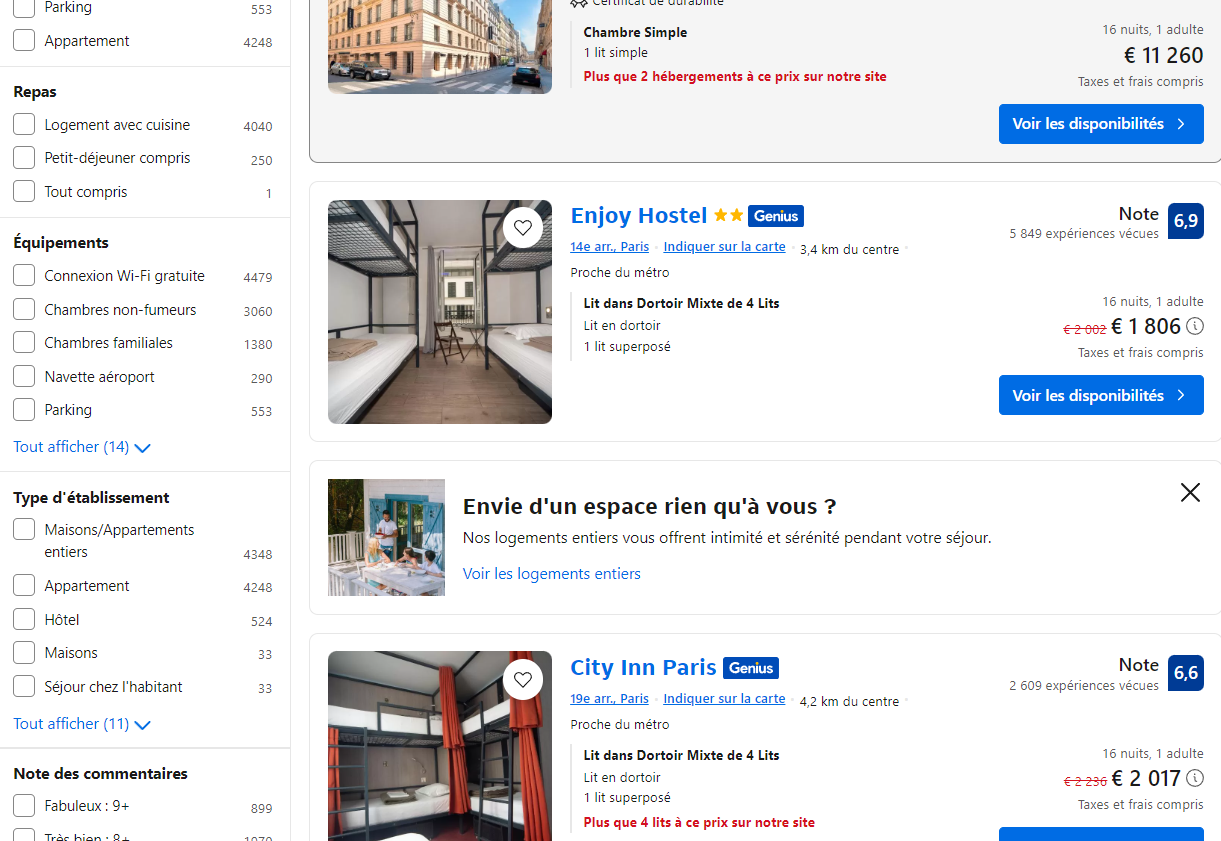Image resolution: width=1221 pixels, height=841 pixels.
Task: Tick Maisons/Appartements entiers checkbox
Action: pyautogui.click(x=24, y=530)
